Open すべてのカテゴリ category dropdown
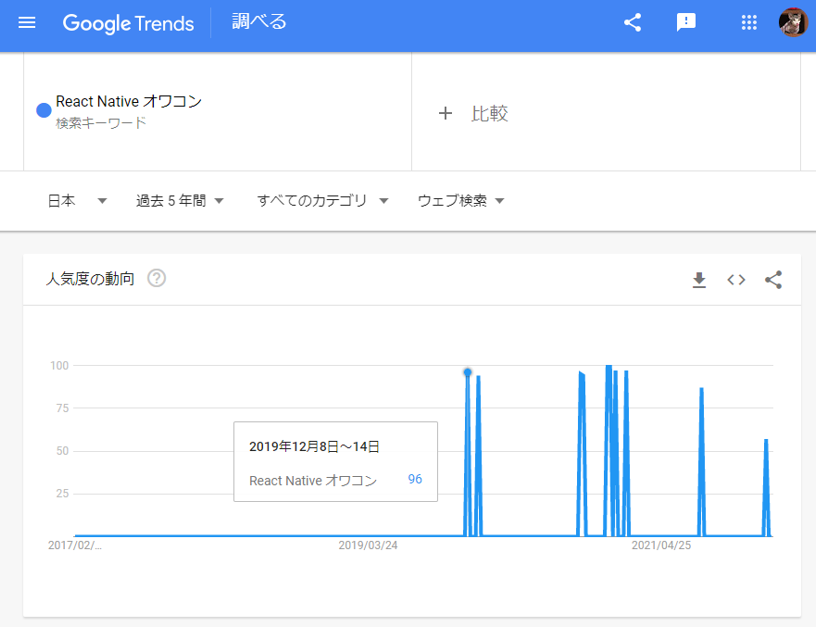 [x=323, y=201]
